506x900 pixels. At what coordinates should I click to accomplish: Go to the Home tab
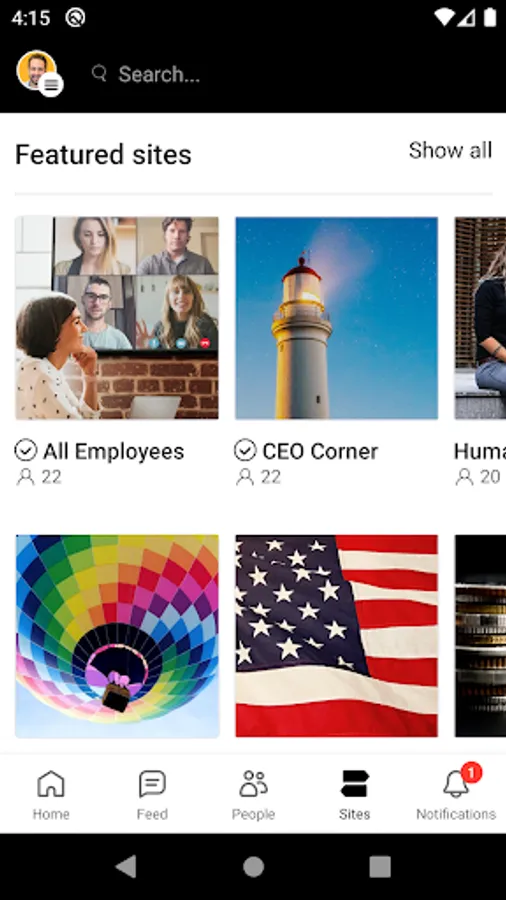click(51, 794)
